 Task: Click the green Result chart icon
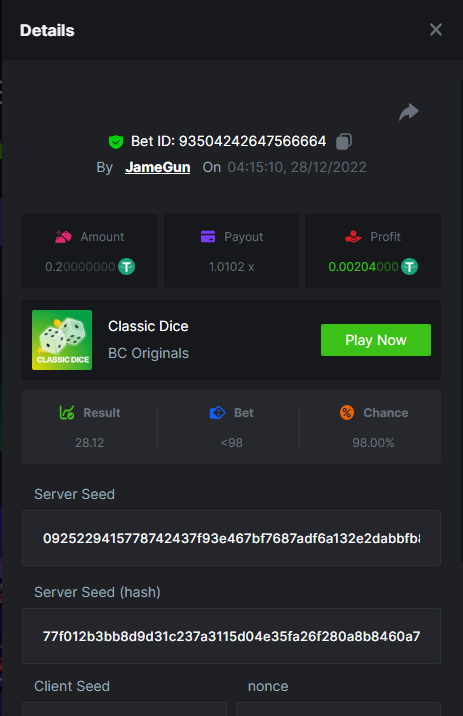(x=67, y=412)
